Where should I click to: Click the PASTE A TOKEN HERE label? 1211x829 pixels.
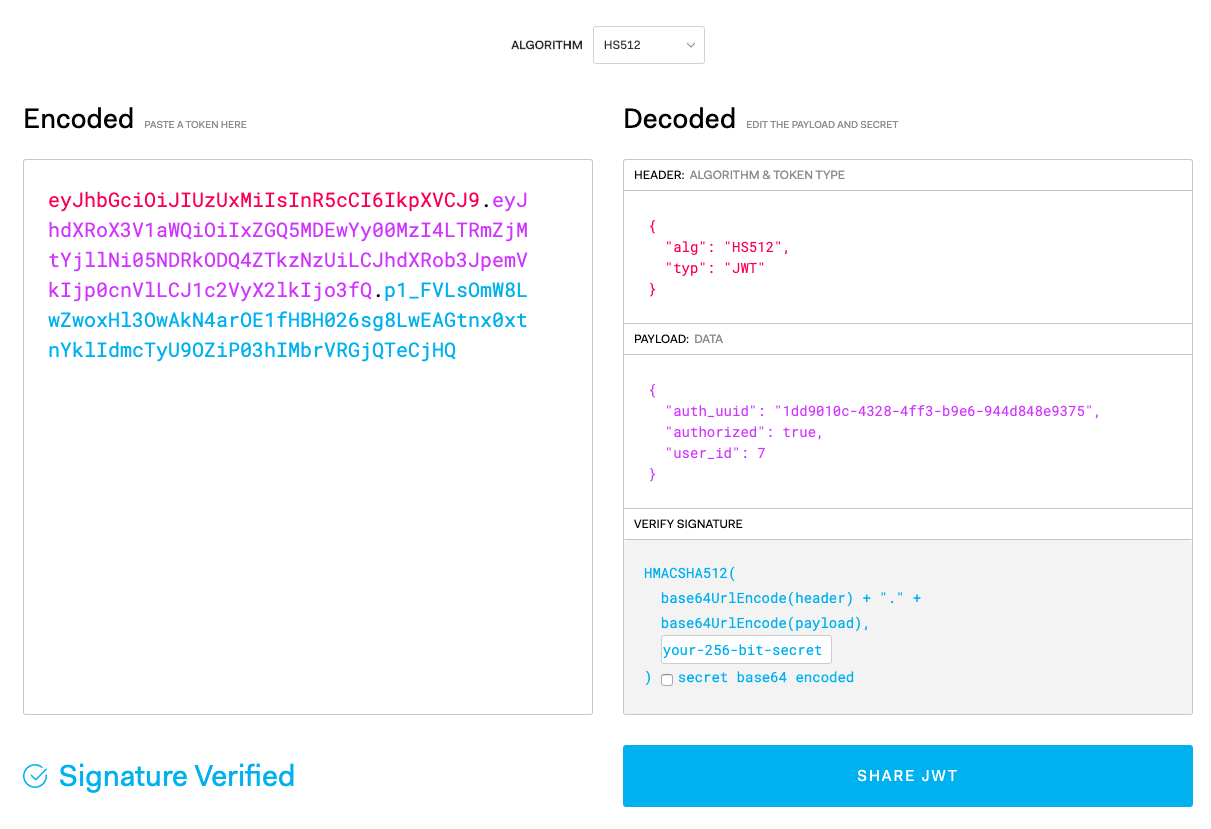[195, 124]
